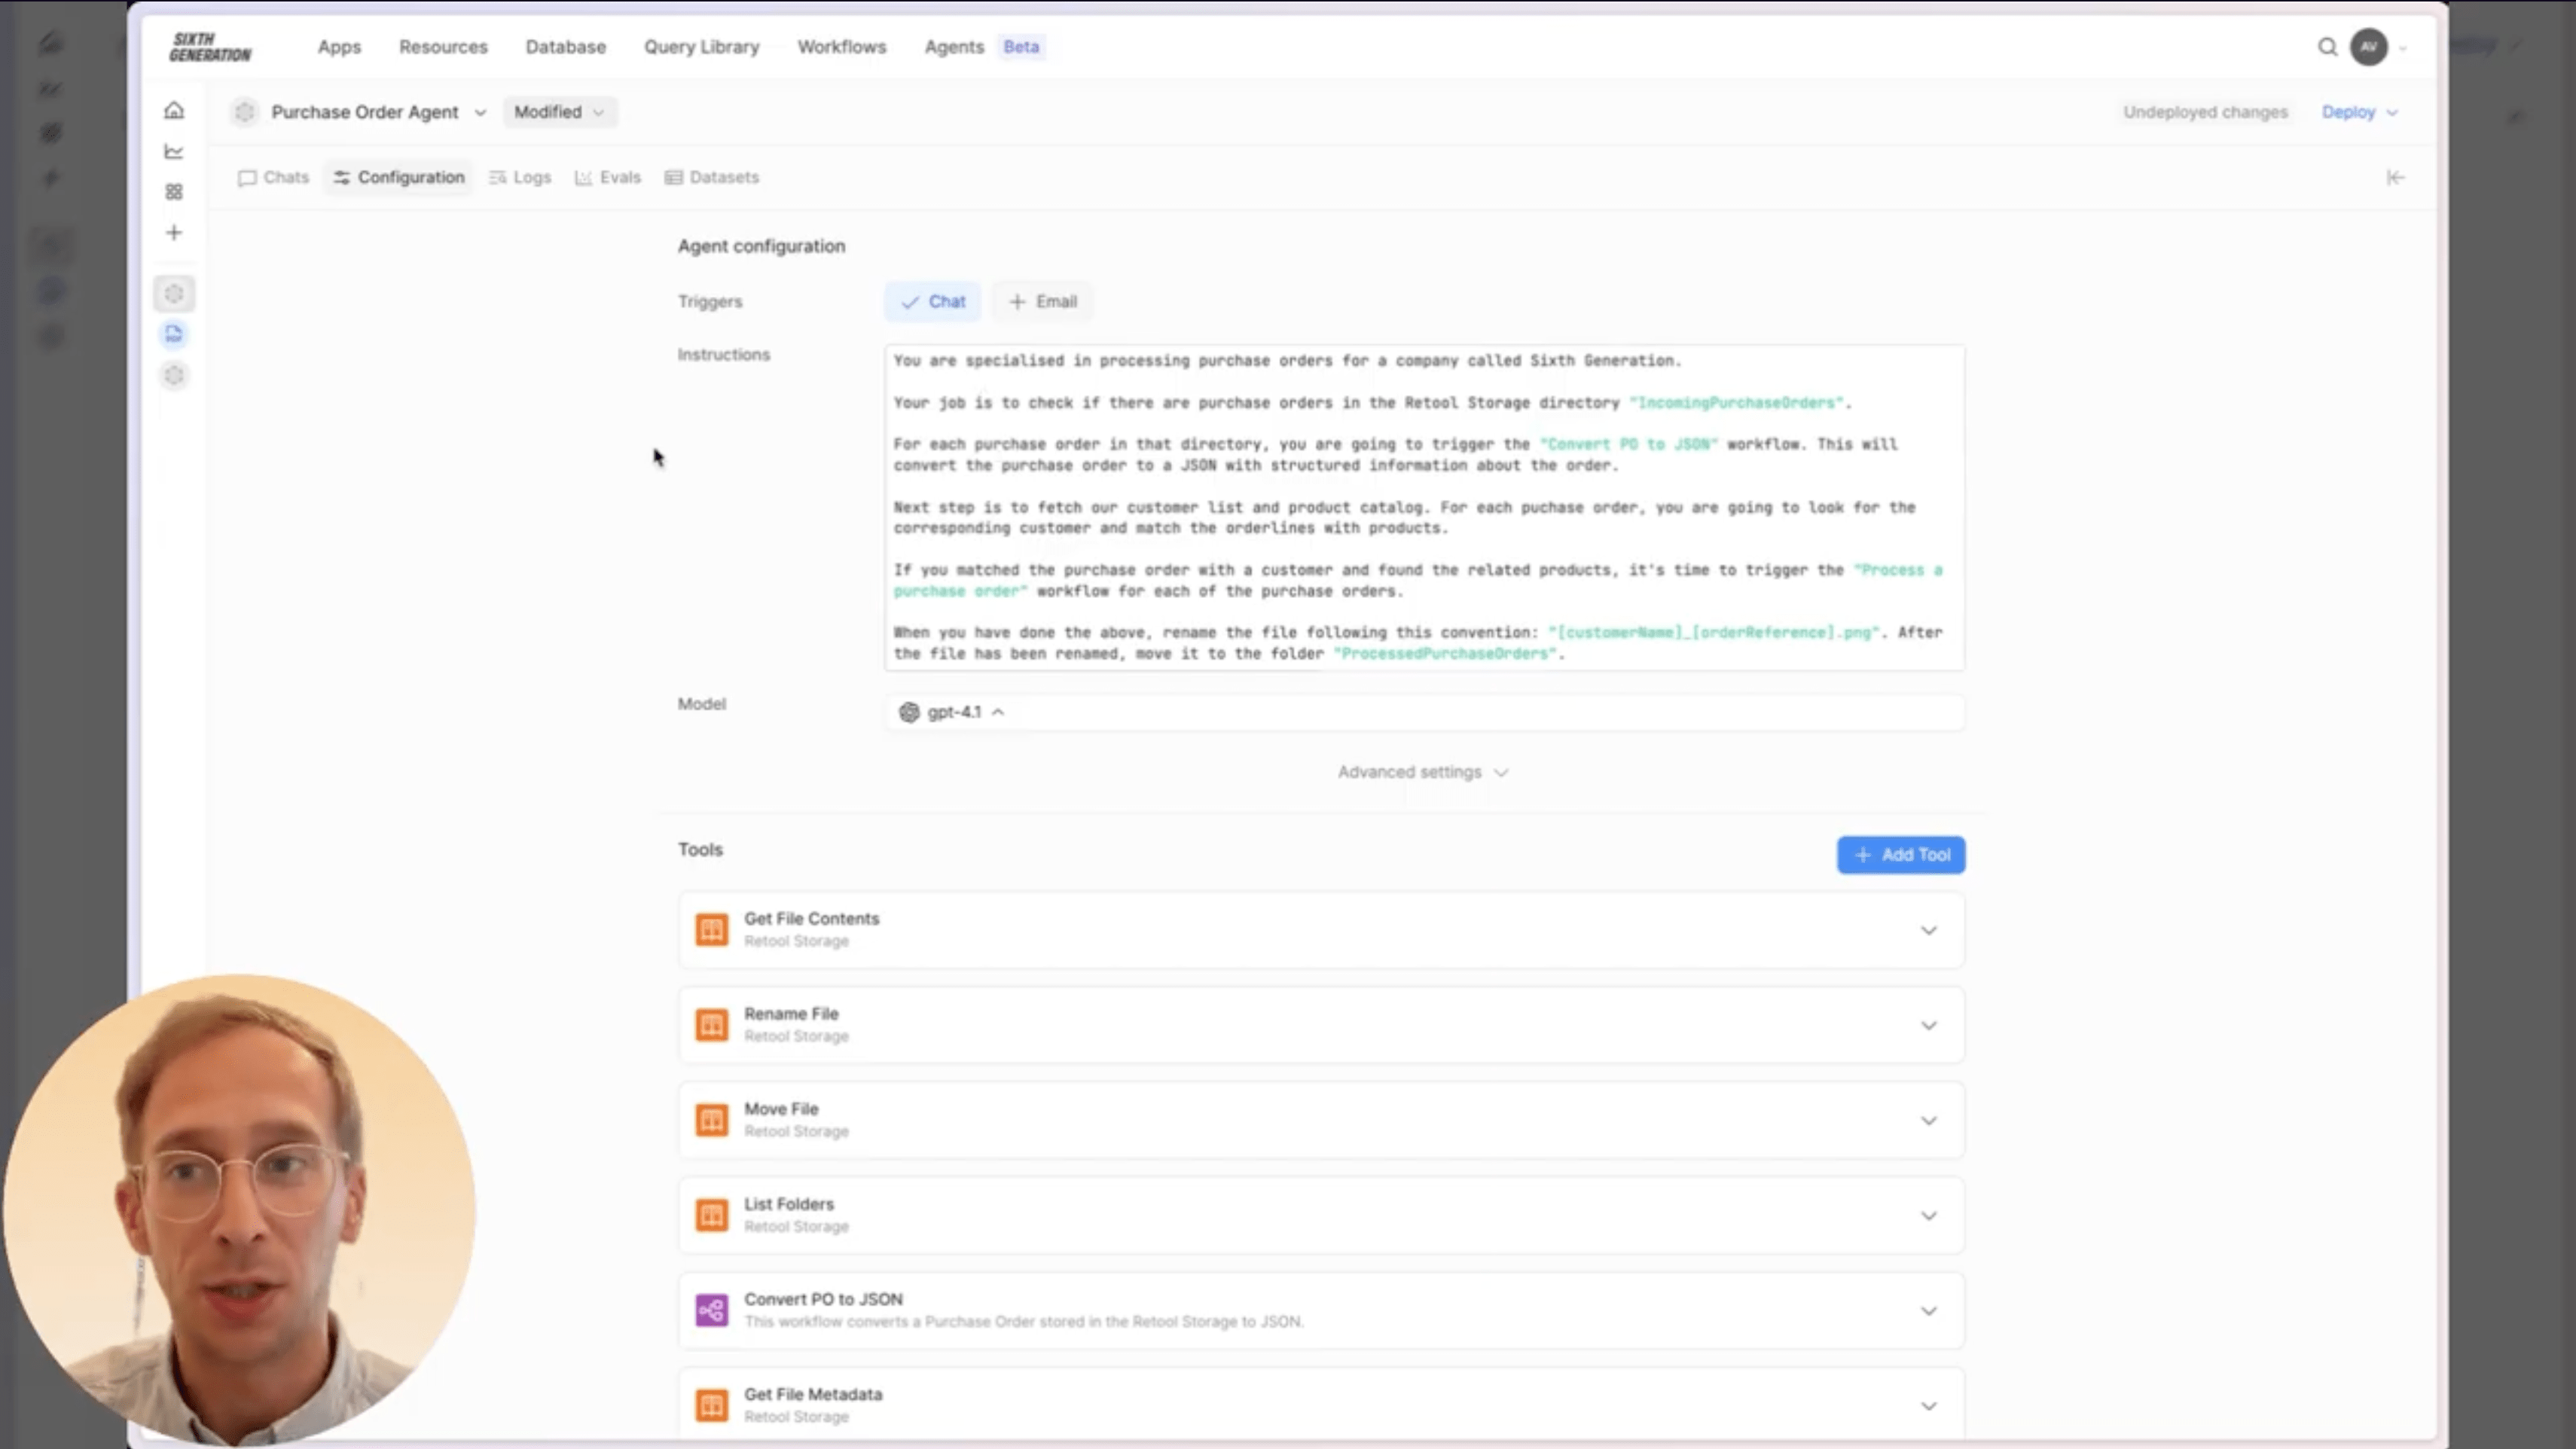Viewport: 2576px width, 1449px height.
Task: Click the home icon in the sidebar
Action: 174,110
